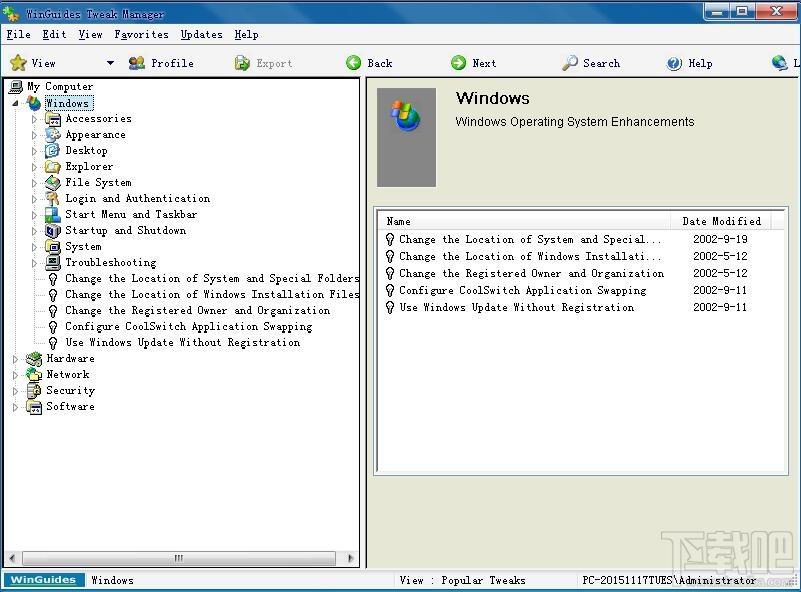
Task: Click the large Windows logo thumbnail
Action: (406, 137)
